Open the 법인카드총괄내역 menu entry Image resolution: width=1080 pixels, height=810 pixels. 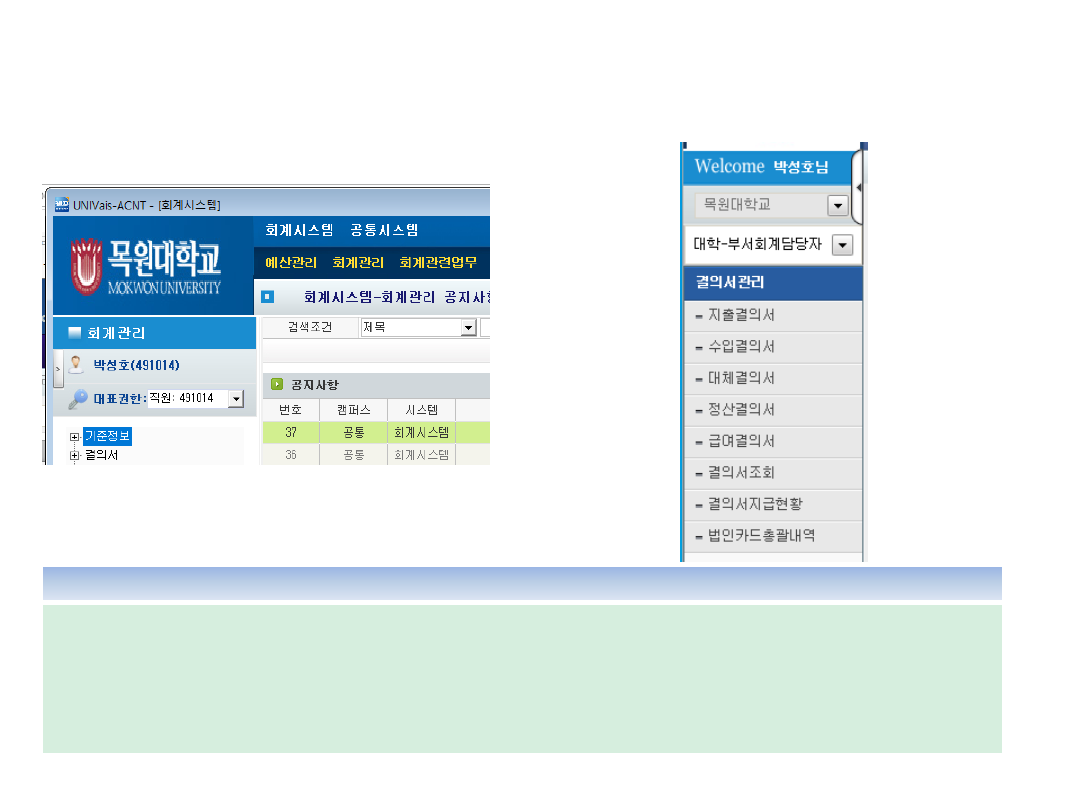pyautogui.click(x=761, y=535)
